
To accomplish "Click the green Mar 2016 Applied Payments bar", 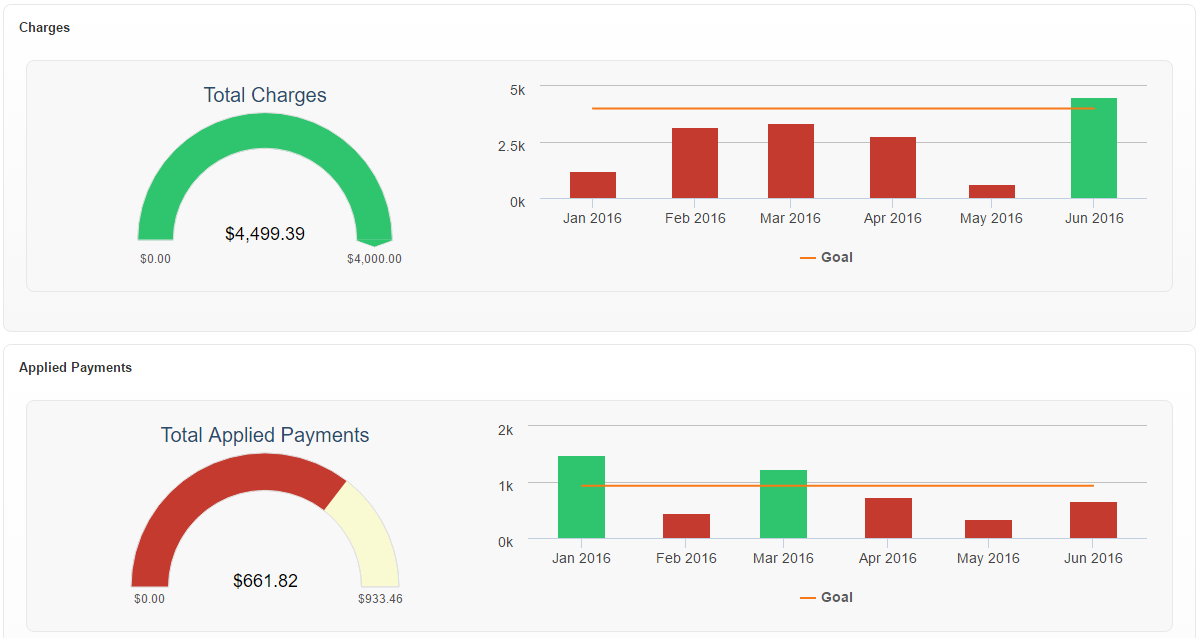I will coord(783,505).
